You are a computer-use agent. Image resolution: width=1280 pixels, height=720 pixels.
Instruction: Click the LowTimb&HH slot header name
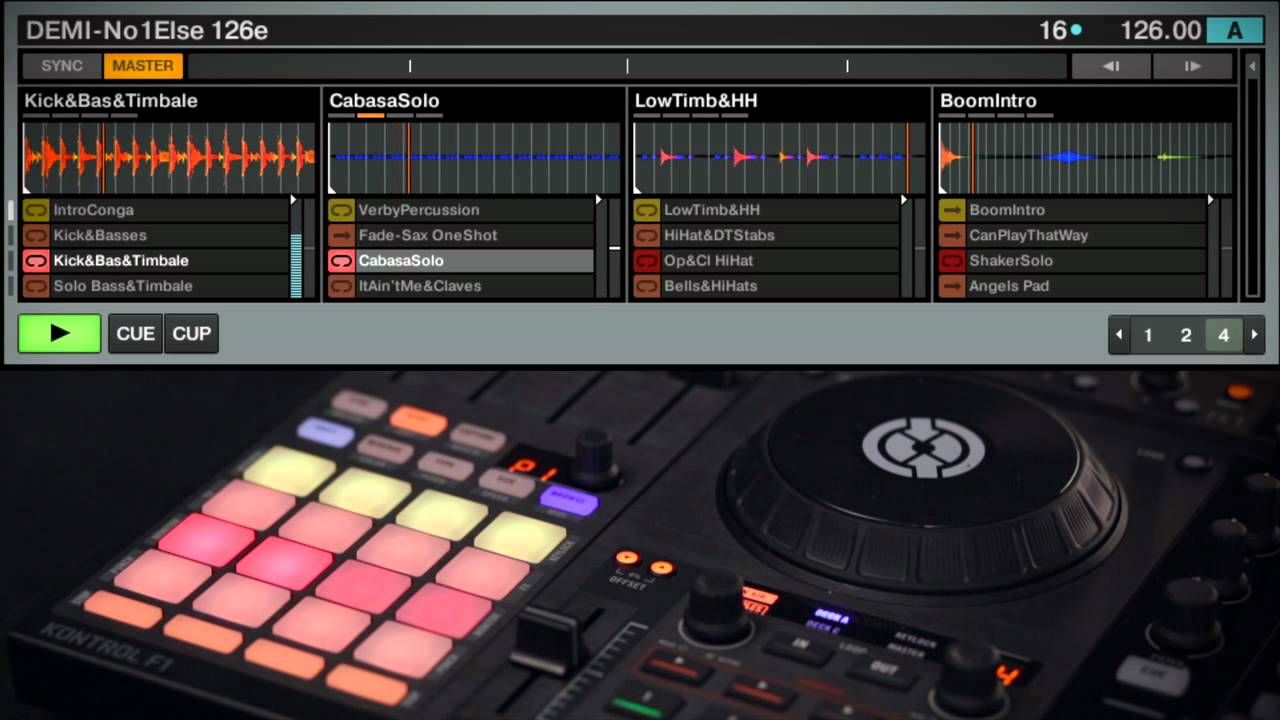pos(696,100)
